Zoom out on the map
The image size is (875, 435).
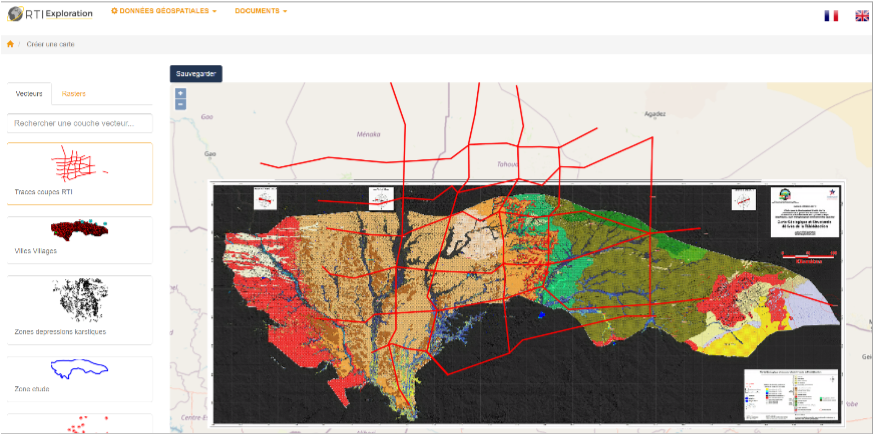point(180,104)
